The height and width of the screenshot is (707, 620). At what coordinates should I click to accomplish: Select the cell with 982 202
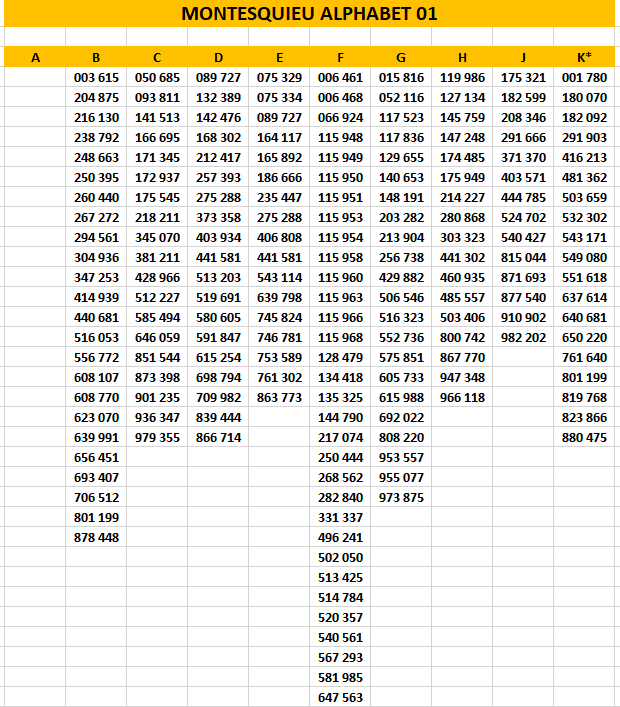(523, 337)
